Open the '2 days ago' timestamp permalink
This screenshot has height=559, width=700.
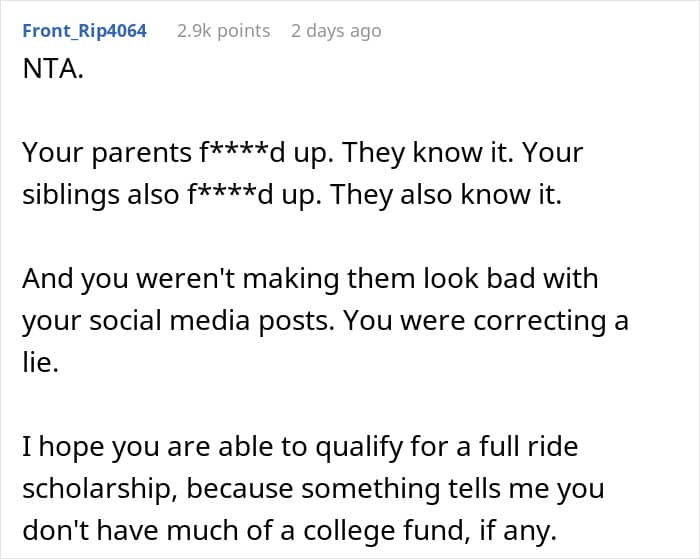click(336, 31)
